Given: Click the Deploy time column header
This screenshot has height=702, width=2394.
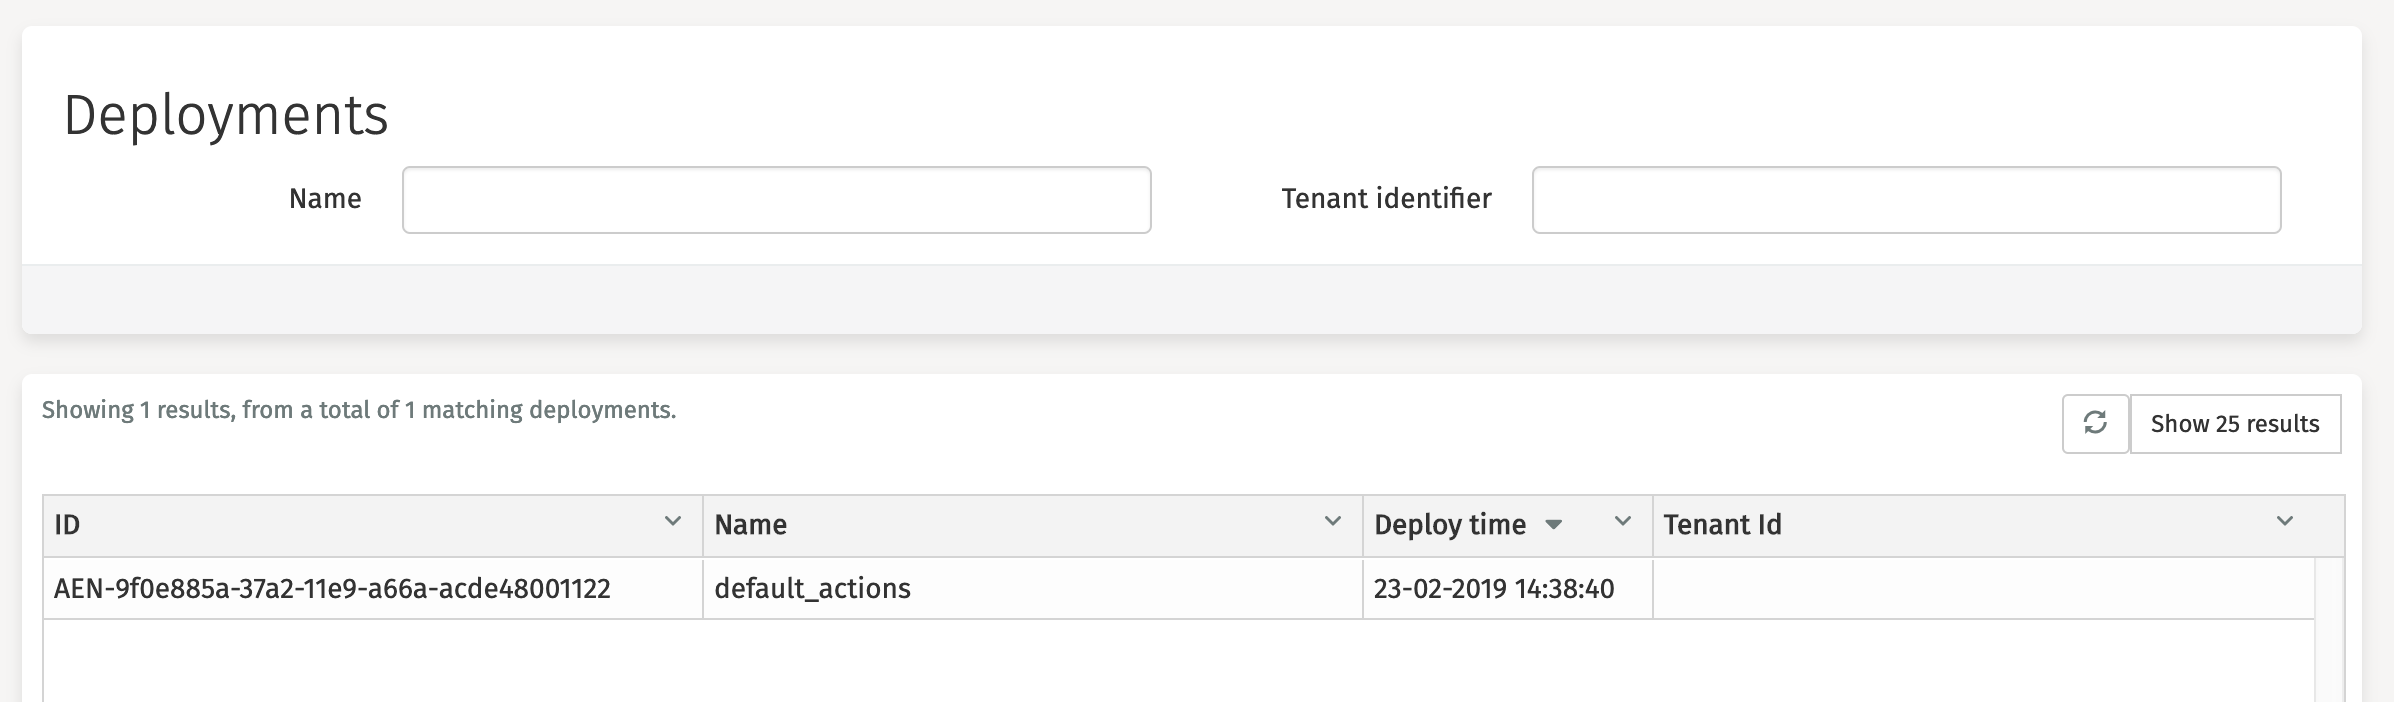Looking at the screenshot, I should (x=1451, y=524).
